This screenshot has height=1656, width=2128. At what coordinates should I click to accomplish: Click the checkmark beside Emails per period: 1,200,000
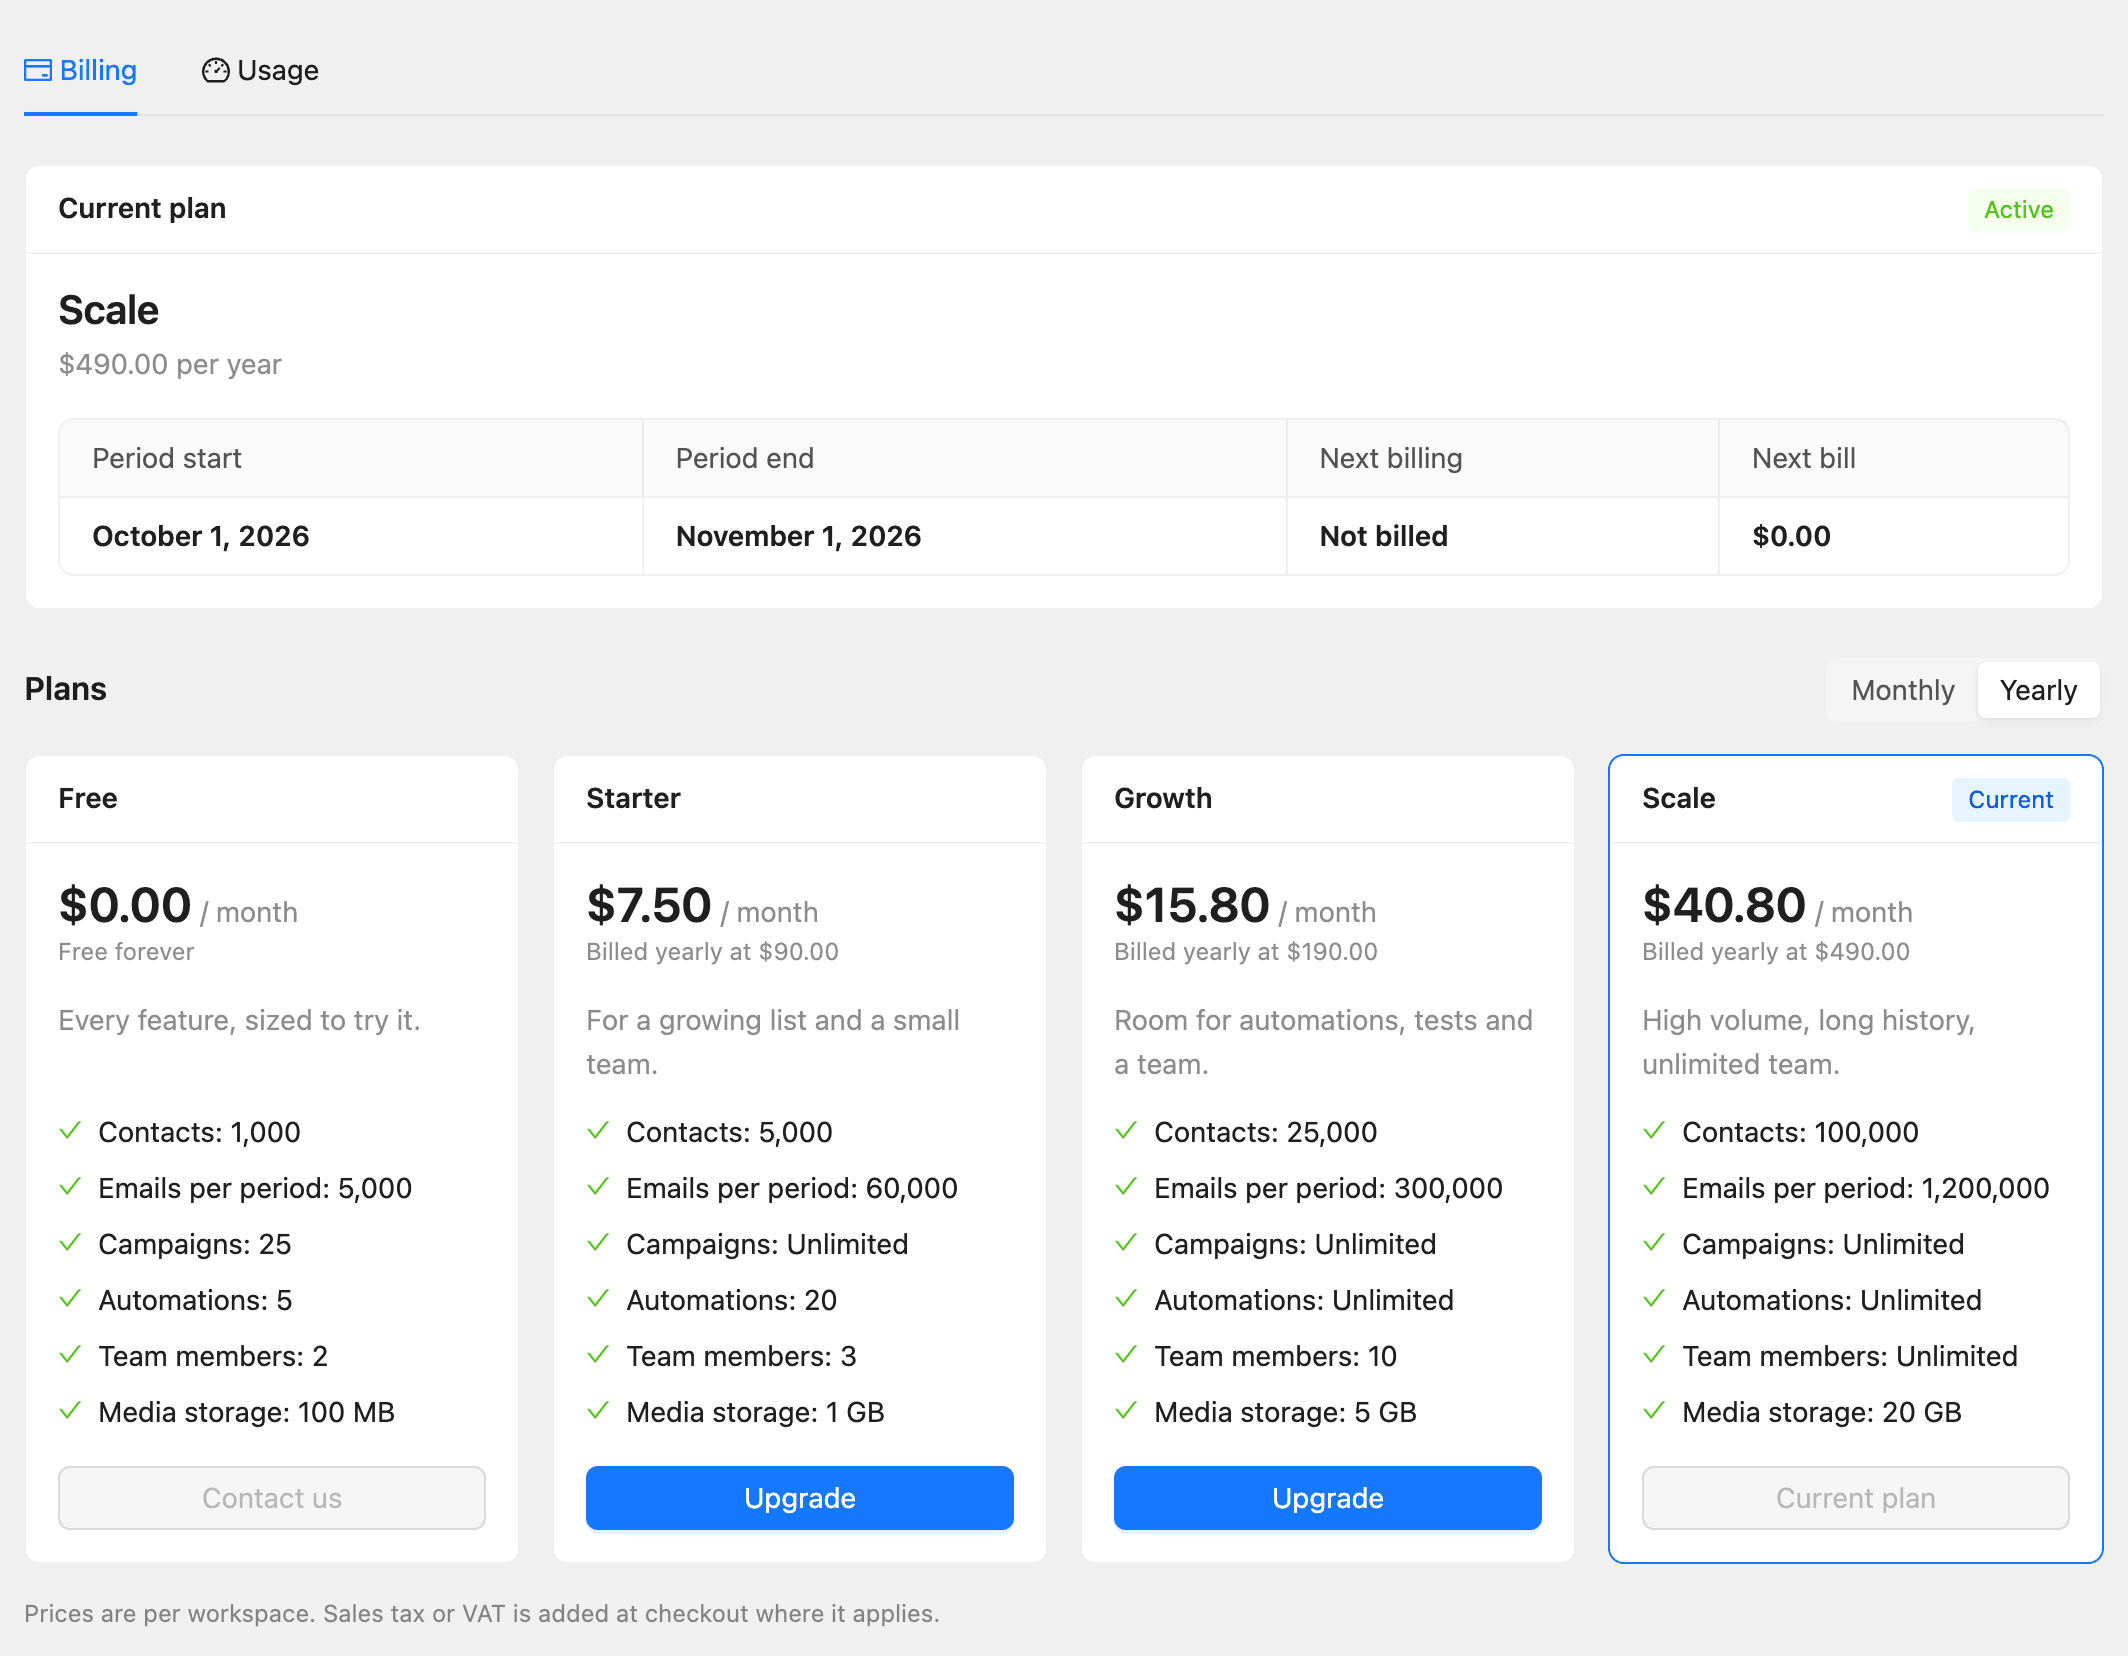click(x=1654, y=1187)
